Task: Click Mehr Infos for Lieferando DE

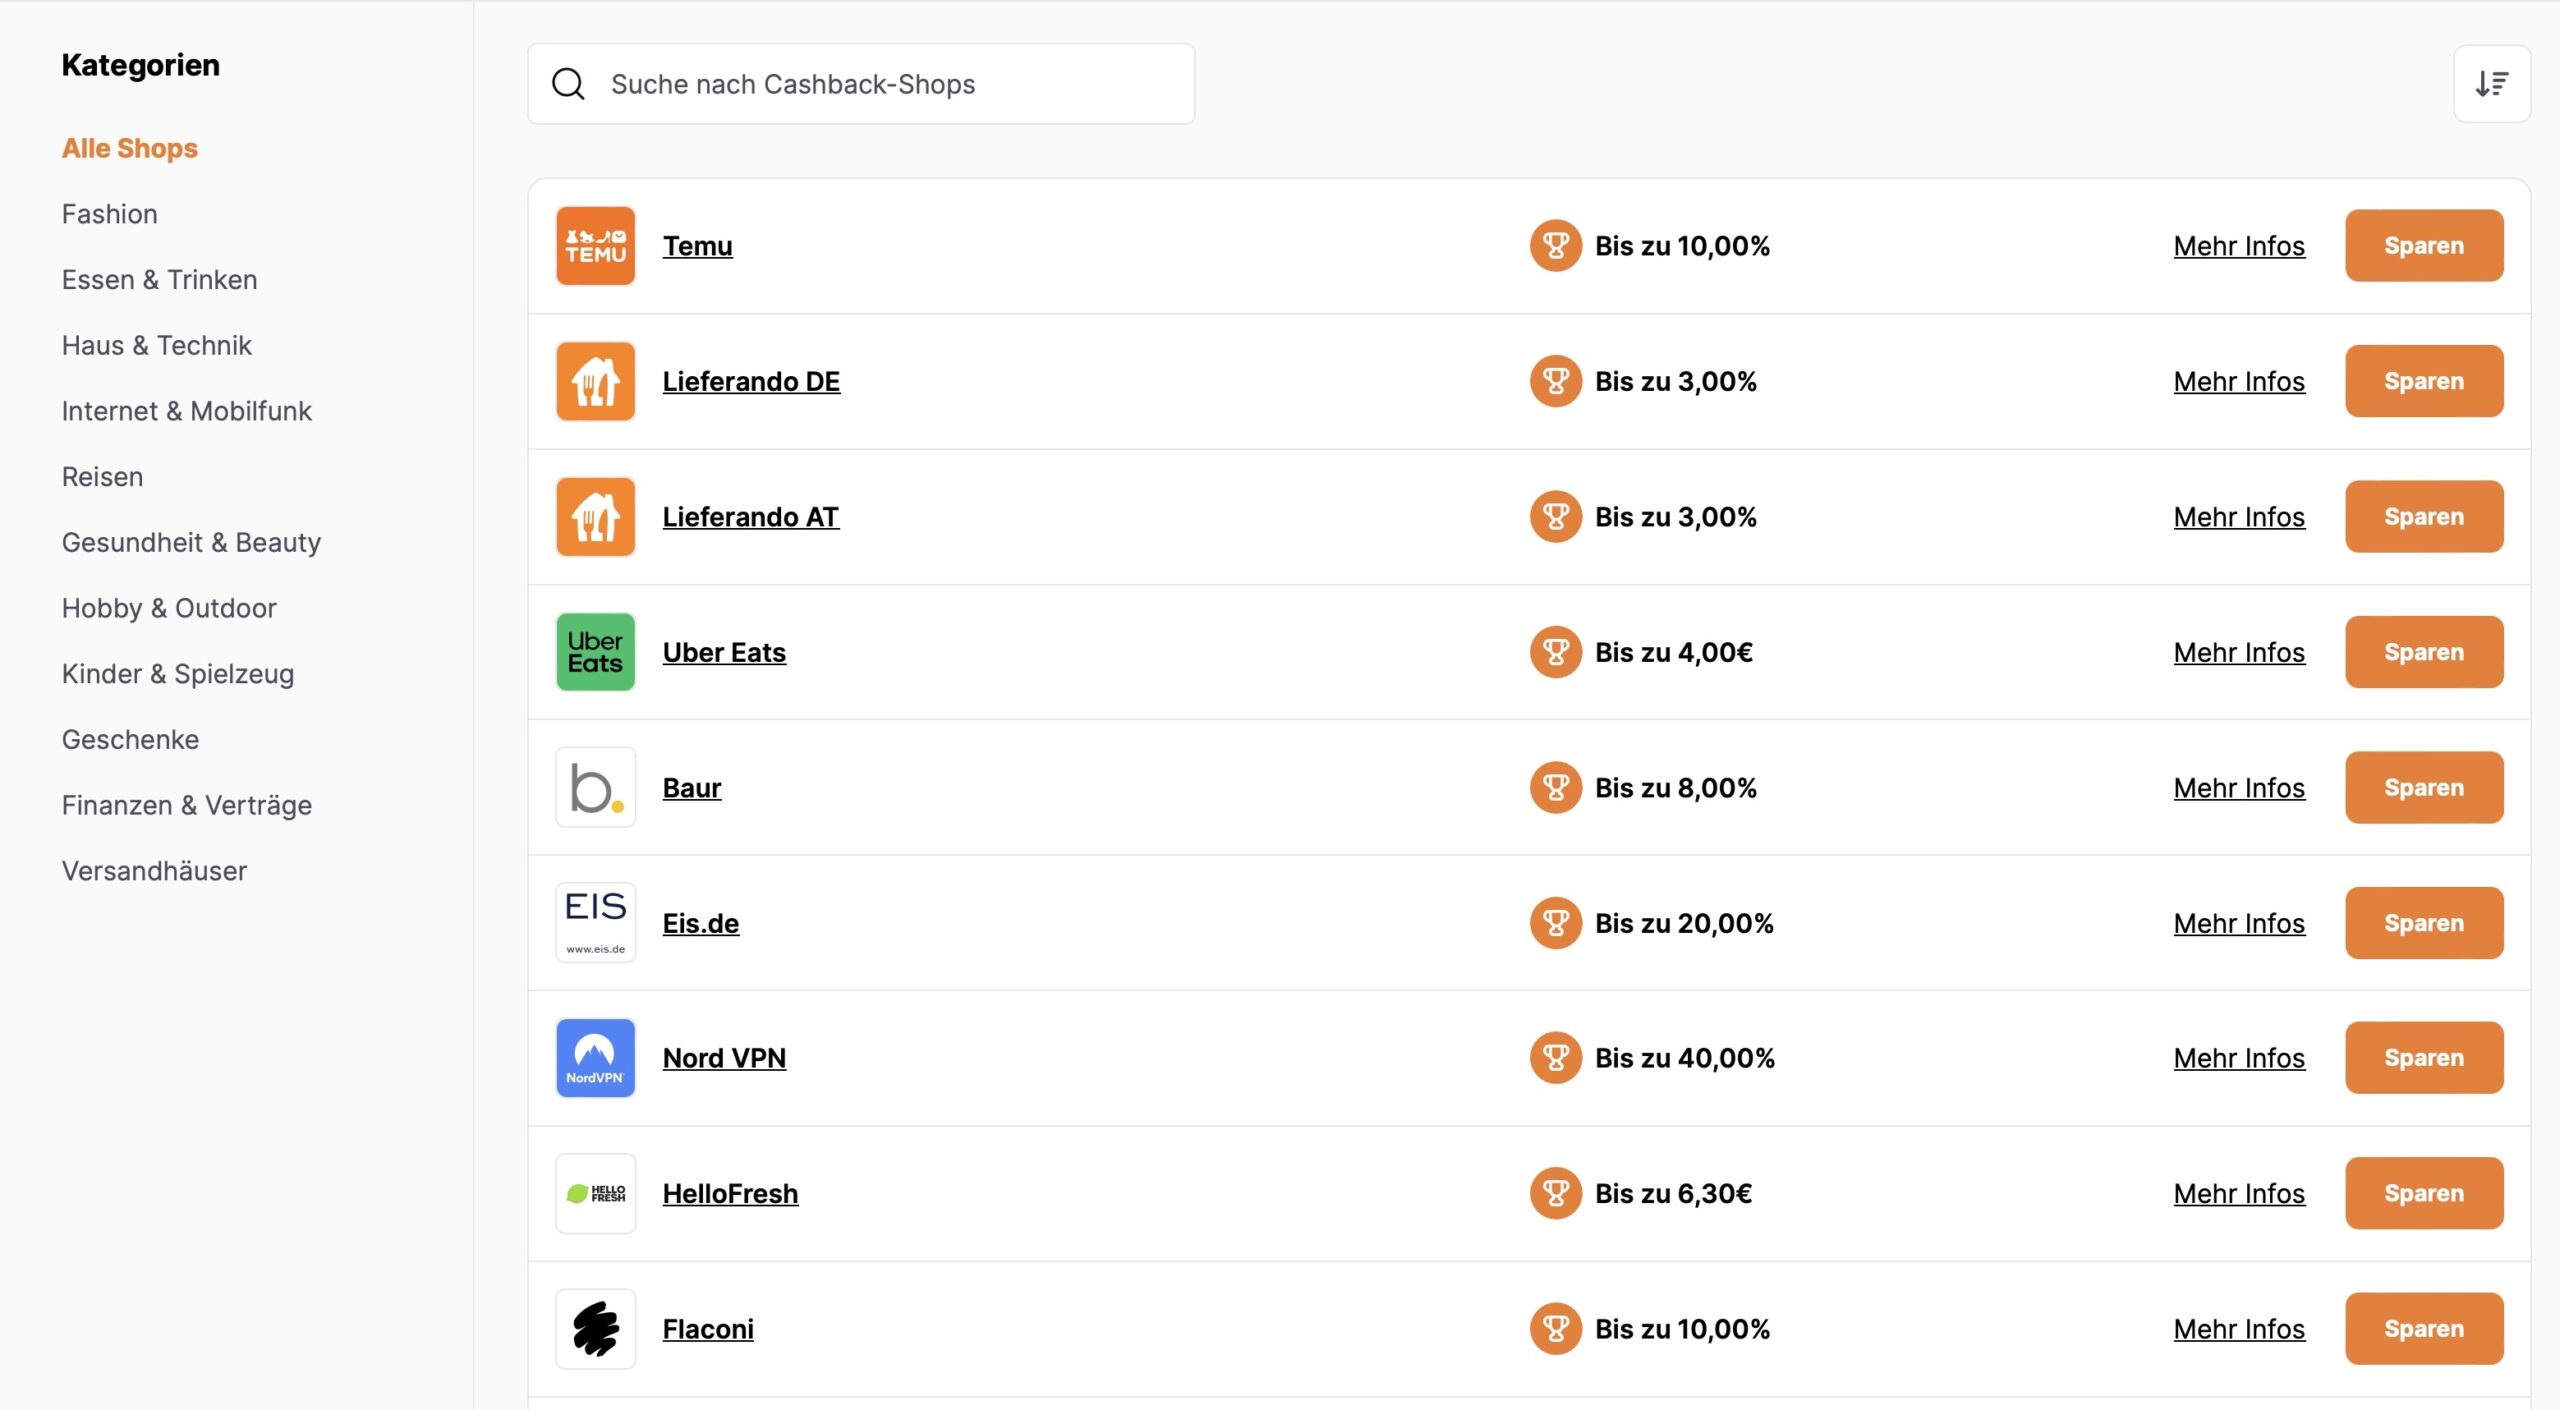Action: (2239, 381)
